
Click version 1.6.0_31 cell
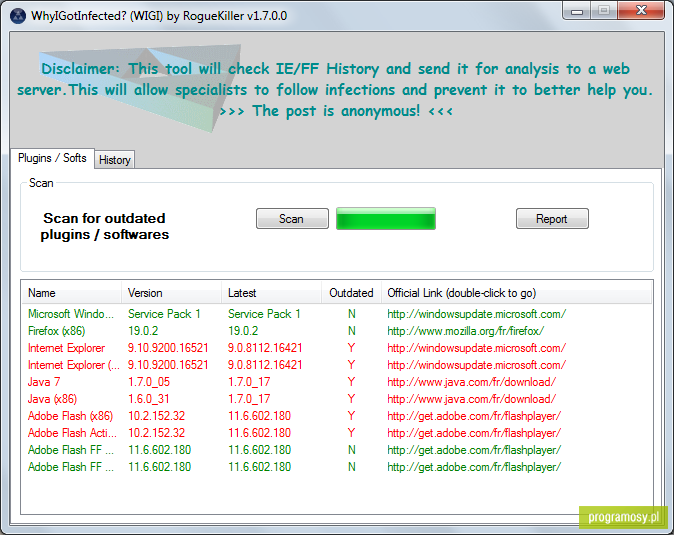point(149,399)
